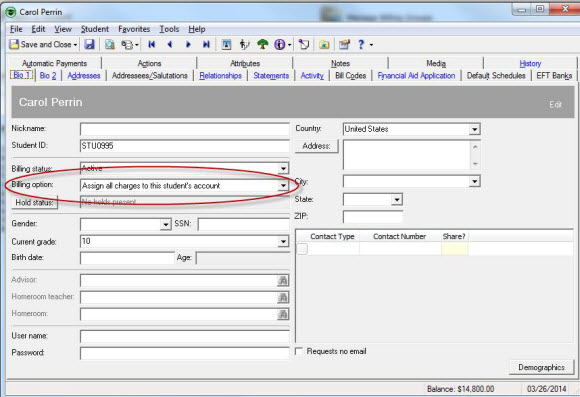Open the EFT Banks tab
The width and height of the screenshot is (580, 397).
click(554, 75)
